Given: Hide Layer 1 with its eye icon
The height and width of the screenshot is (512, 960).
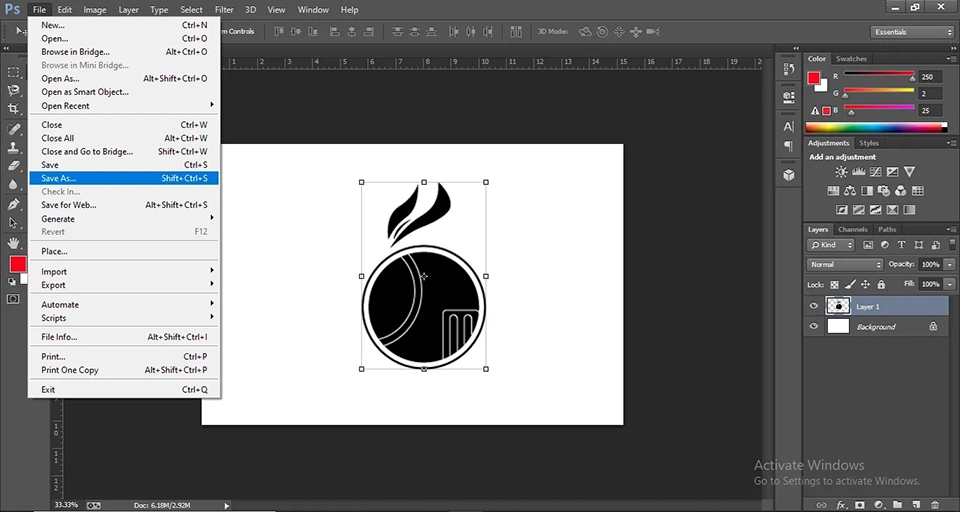Looking at the screenshot, I should pyautogui.click(x=814, y=306).
